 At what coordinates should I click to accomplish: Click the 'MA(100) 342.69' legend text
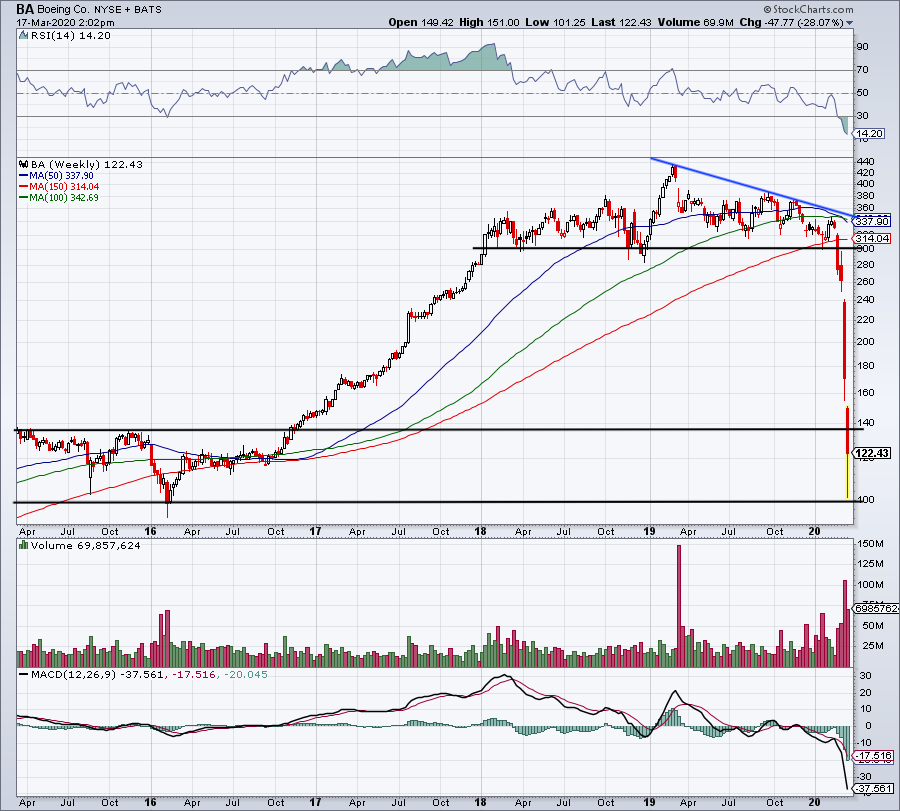[64, 197]
